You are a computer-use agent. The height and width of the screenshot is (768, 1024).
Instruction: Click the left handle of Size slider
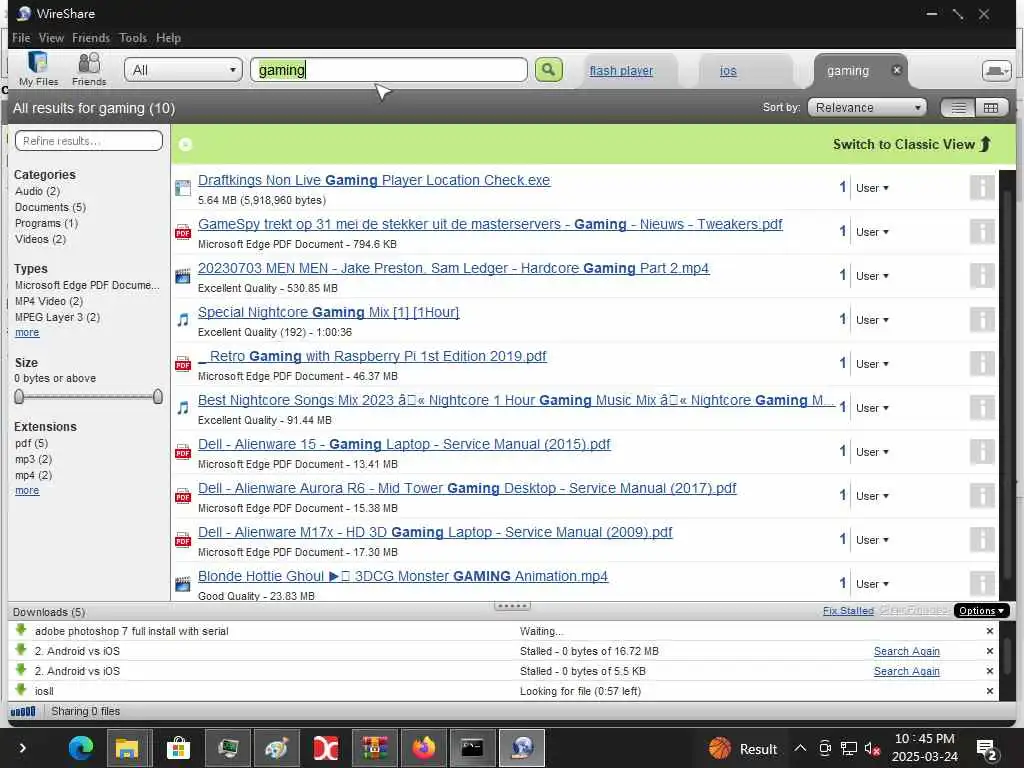pyautogui.click(x=19, y=396)
